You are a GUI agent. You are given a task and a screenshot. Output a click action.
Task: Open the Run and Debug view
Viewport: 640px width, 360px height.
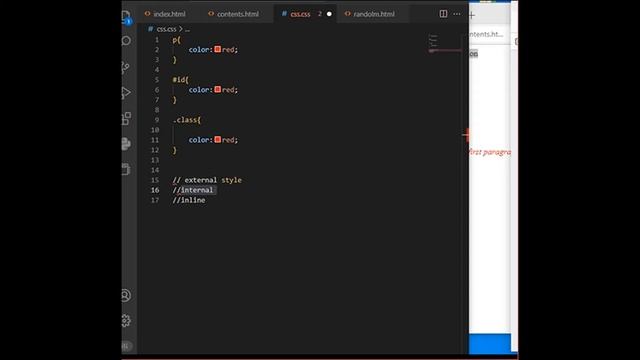click(x=126, y=93)
